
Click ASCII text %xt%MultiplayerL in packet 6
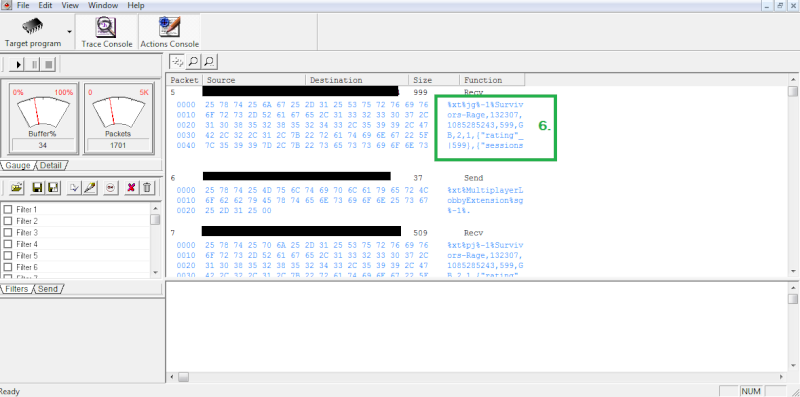point(485,190)
